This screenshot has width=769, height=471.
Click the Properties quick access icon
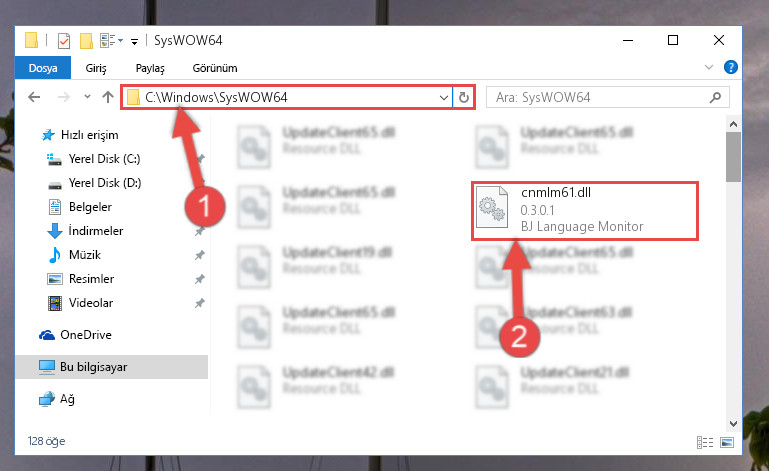64,41
